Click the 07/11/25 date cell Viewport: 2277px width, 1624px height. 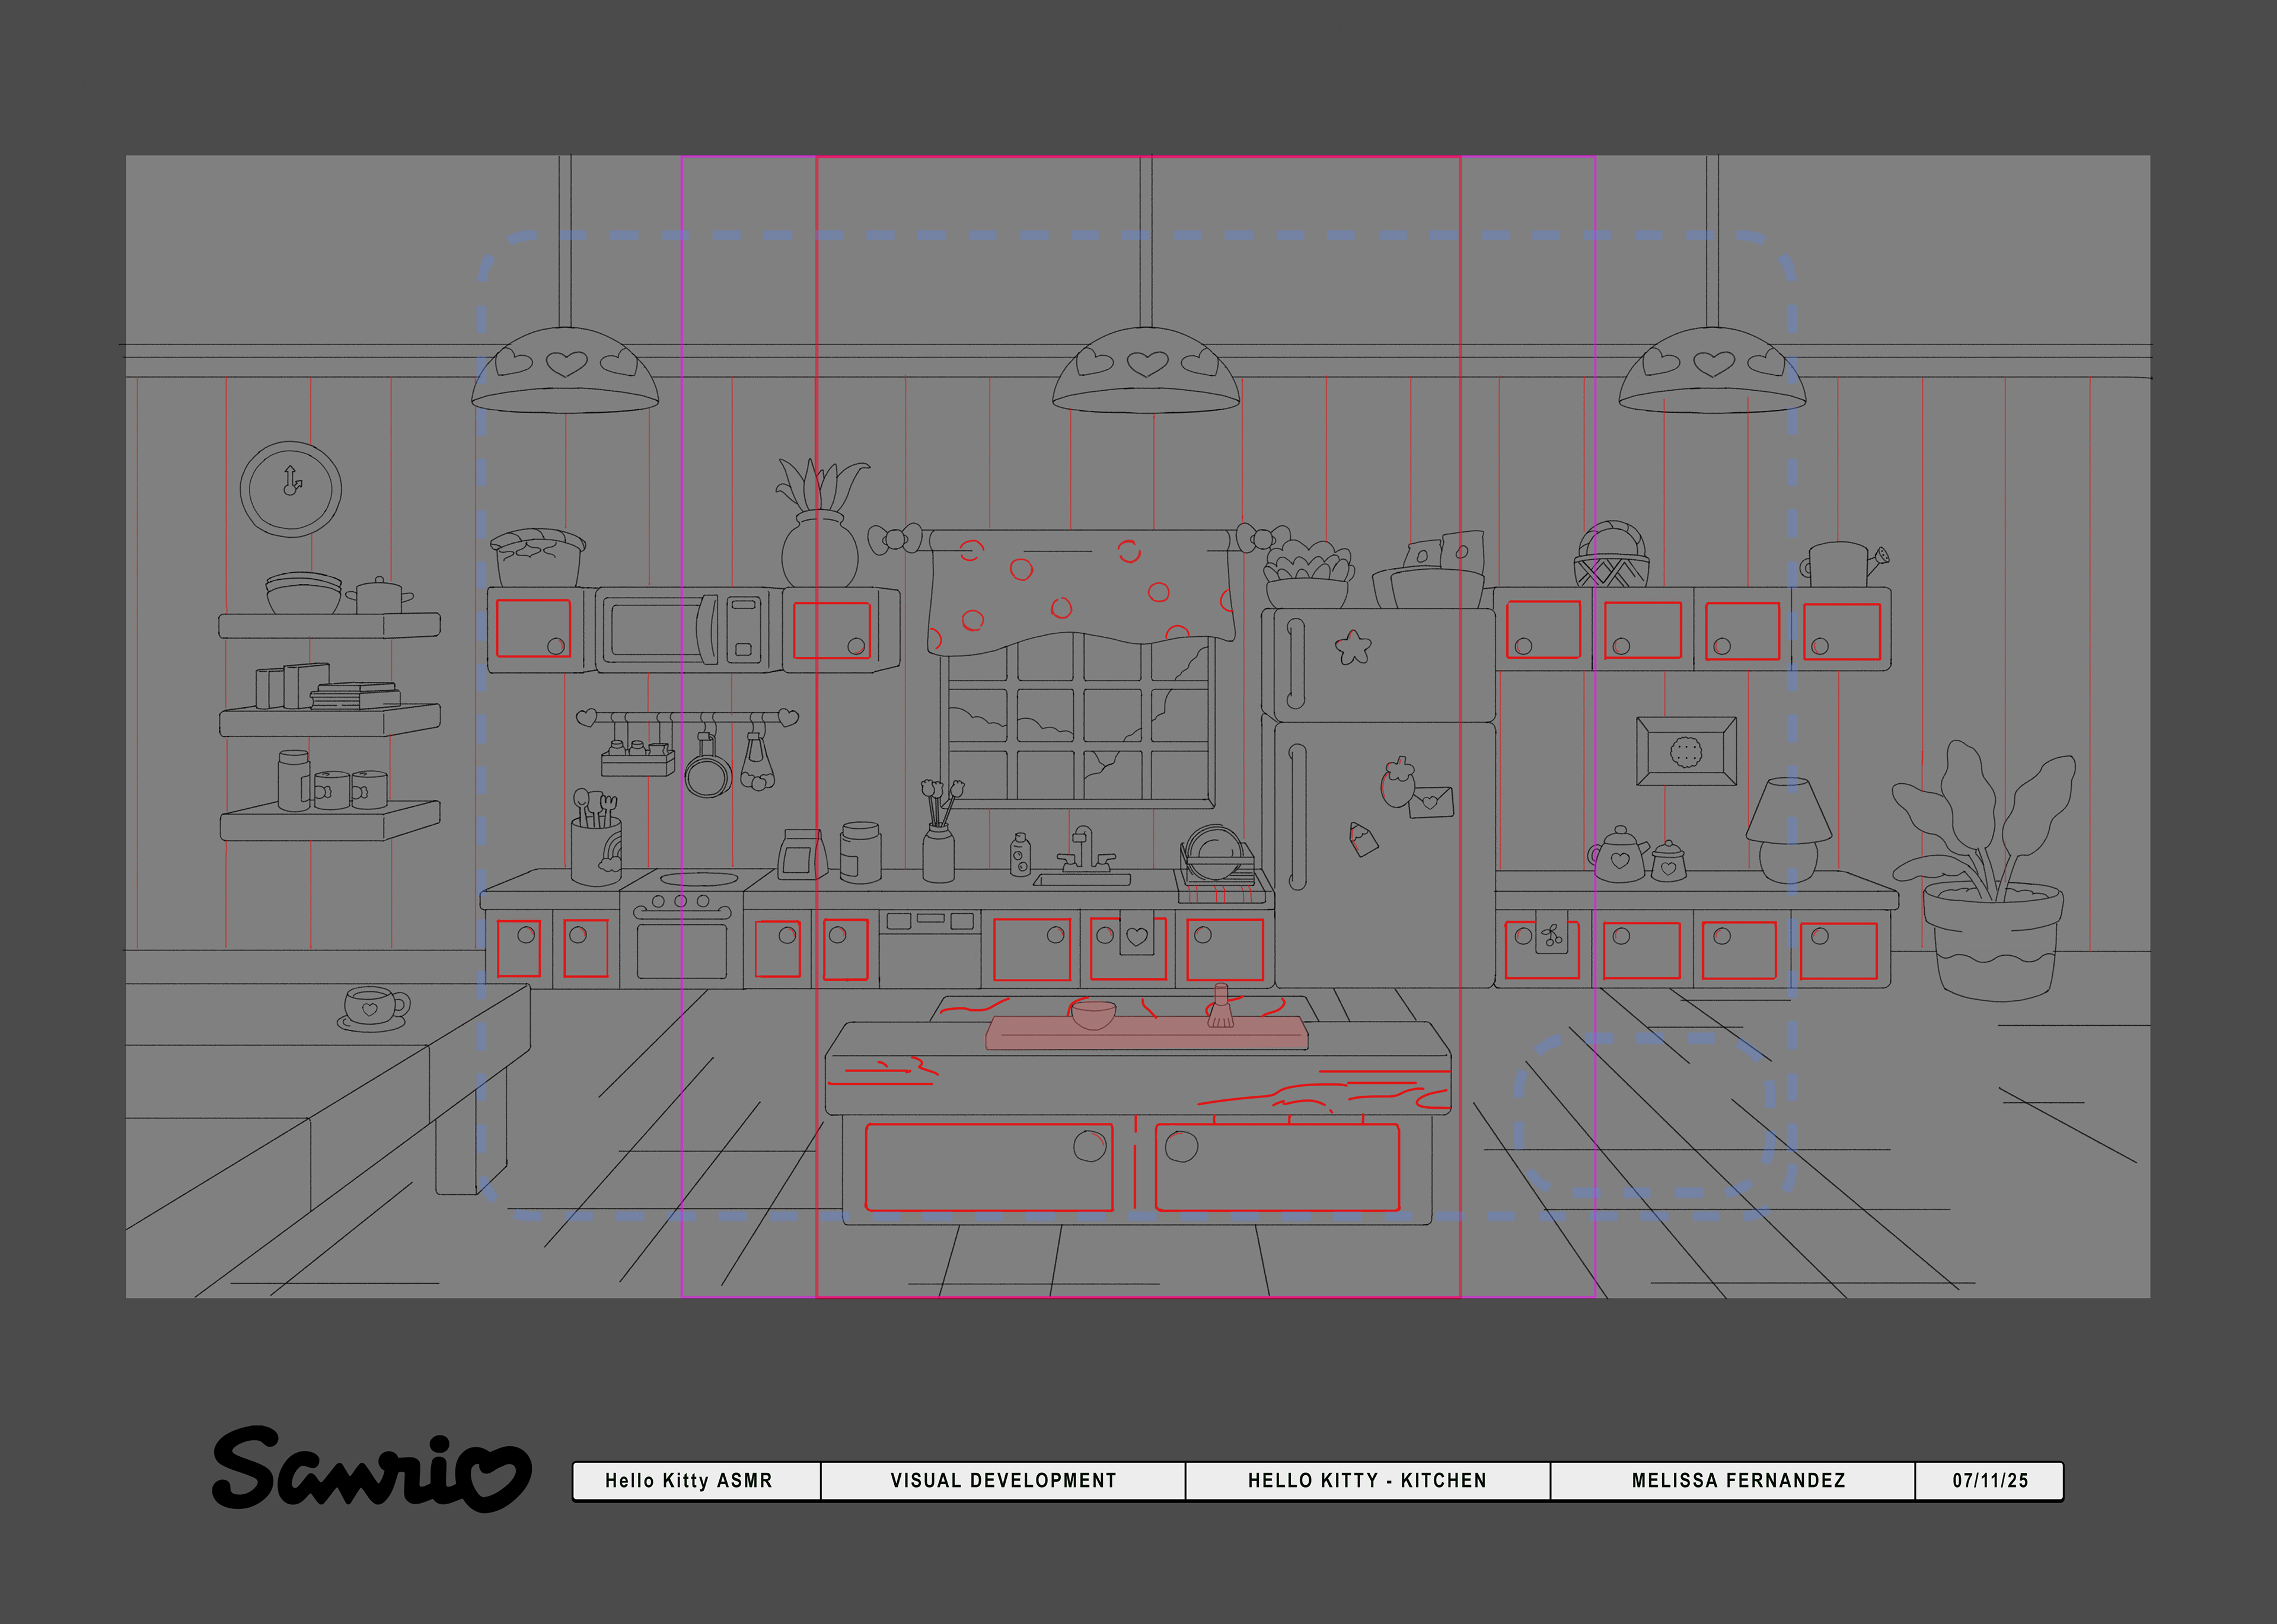[1989, 1481]
